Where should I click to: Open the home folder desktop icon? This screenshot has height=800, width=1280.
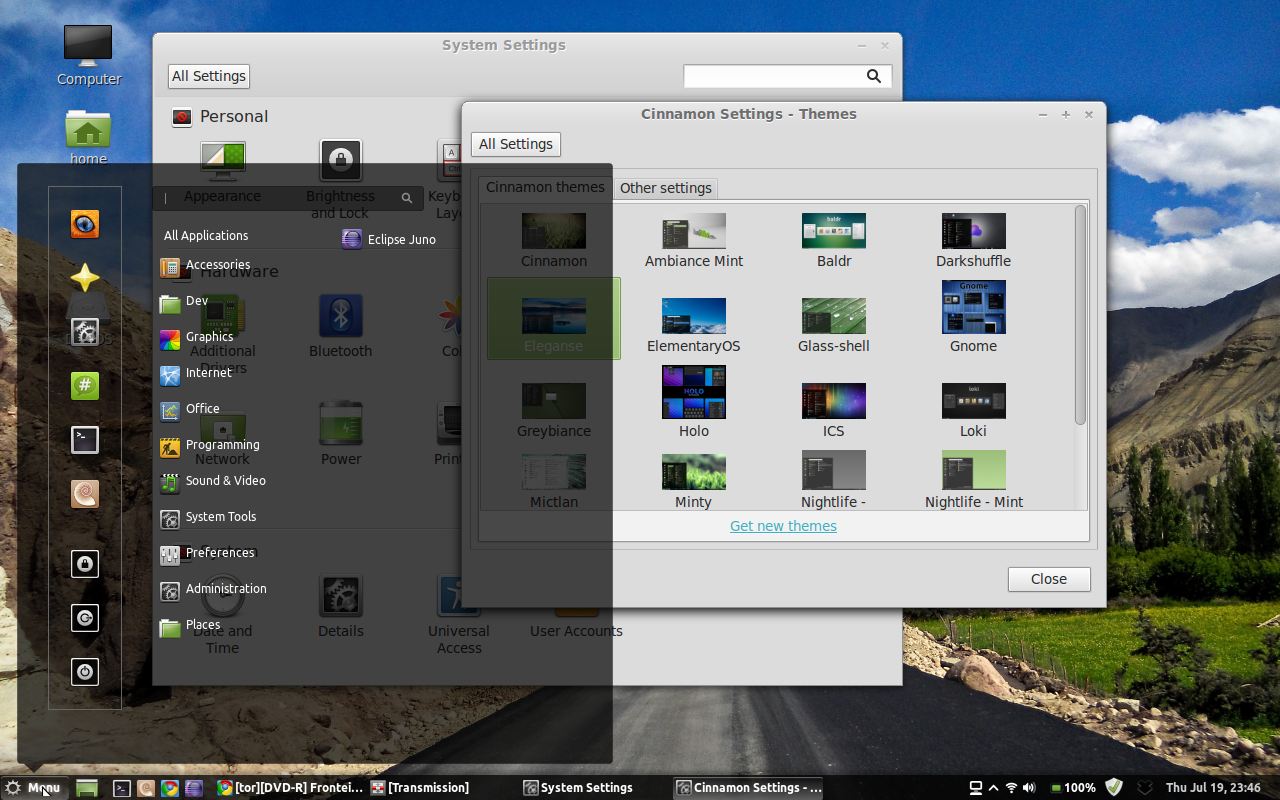88,136
